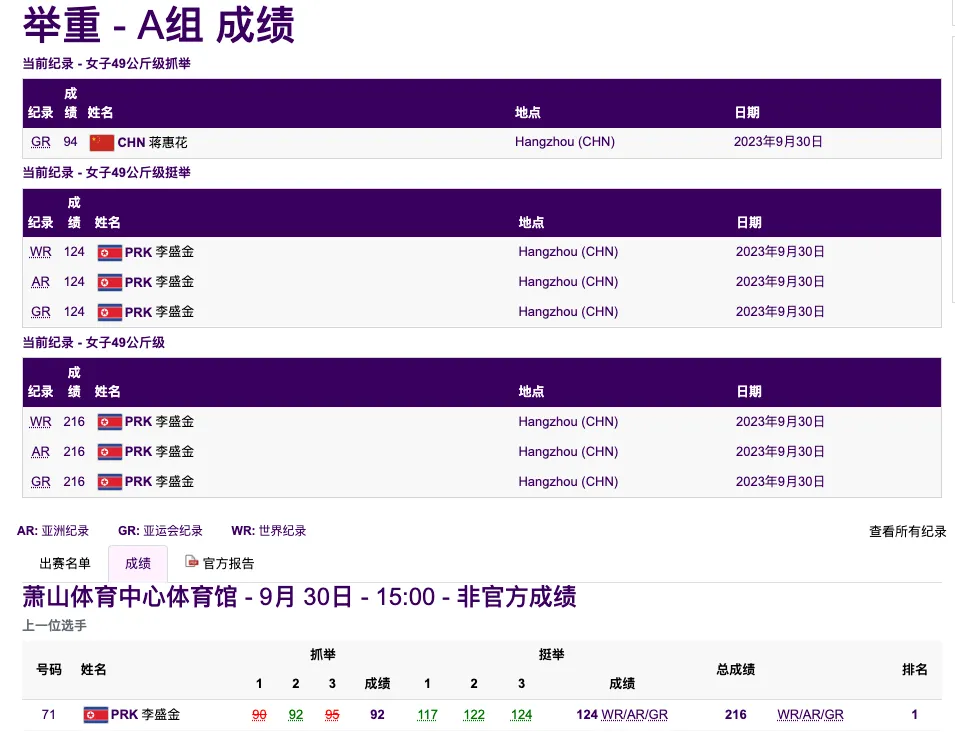
Task: Click WR/AR/GR label next to total 216
Action: click(810, 715)
